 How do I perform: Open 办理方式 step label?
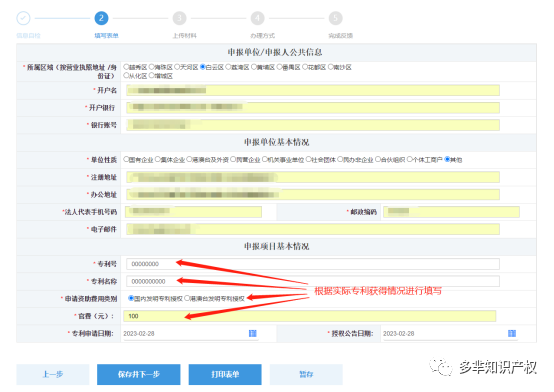(263, 36)
